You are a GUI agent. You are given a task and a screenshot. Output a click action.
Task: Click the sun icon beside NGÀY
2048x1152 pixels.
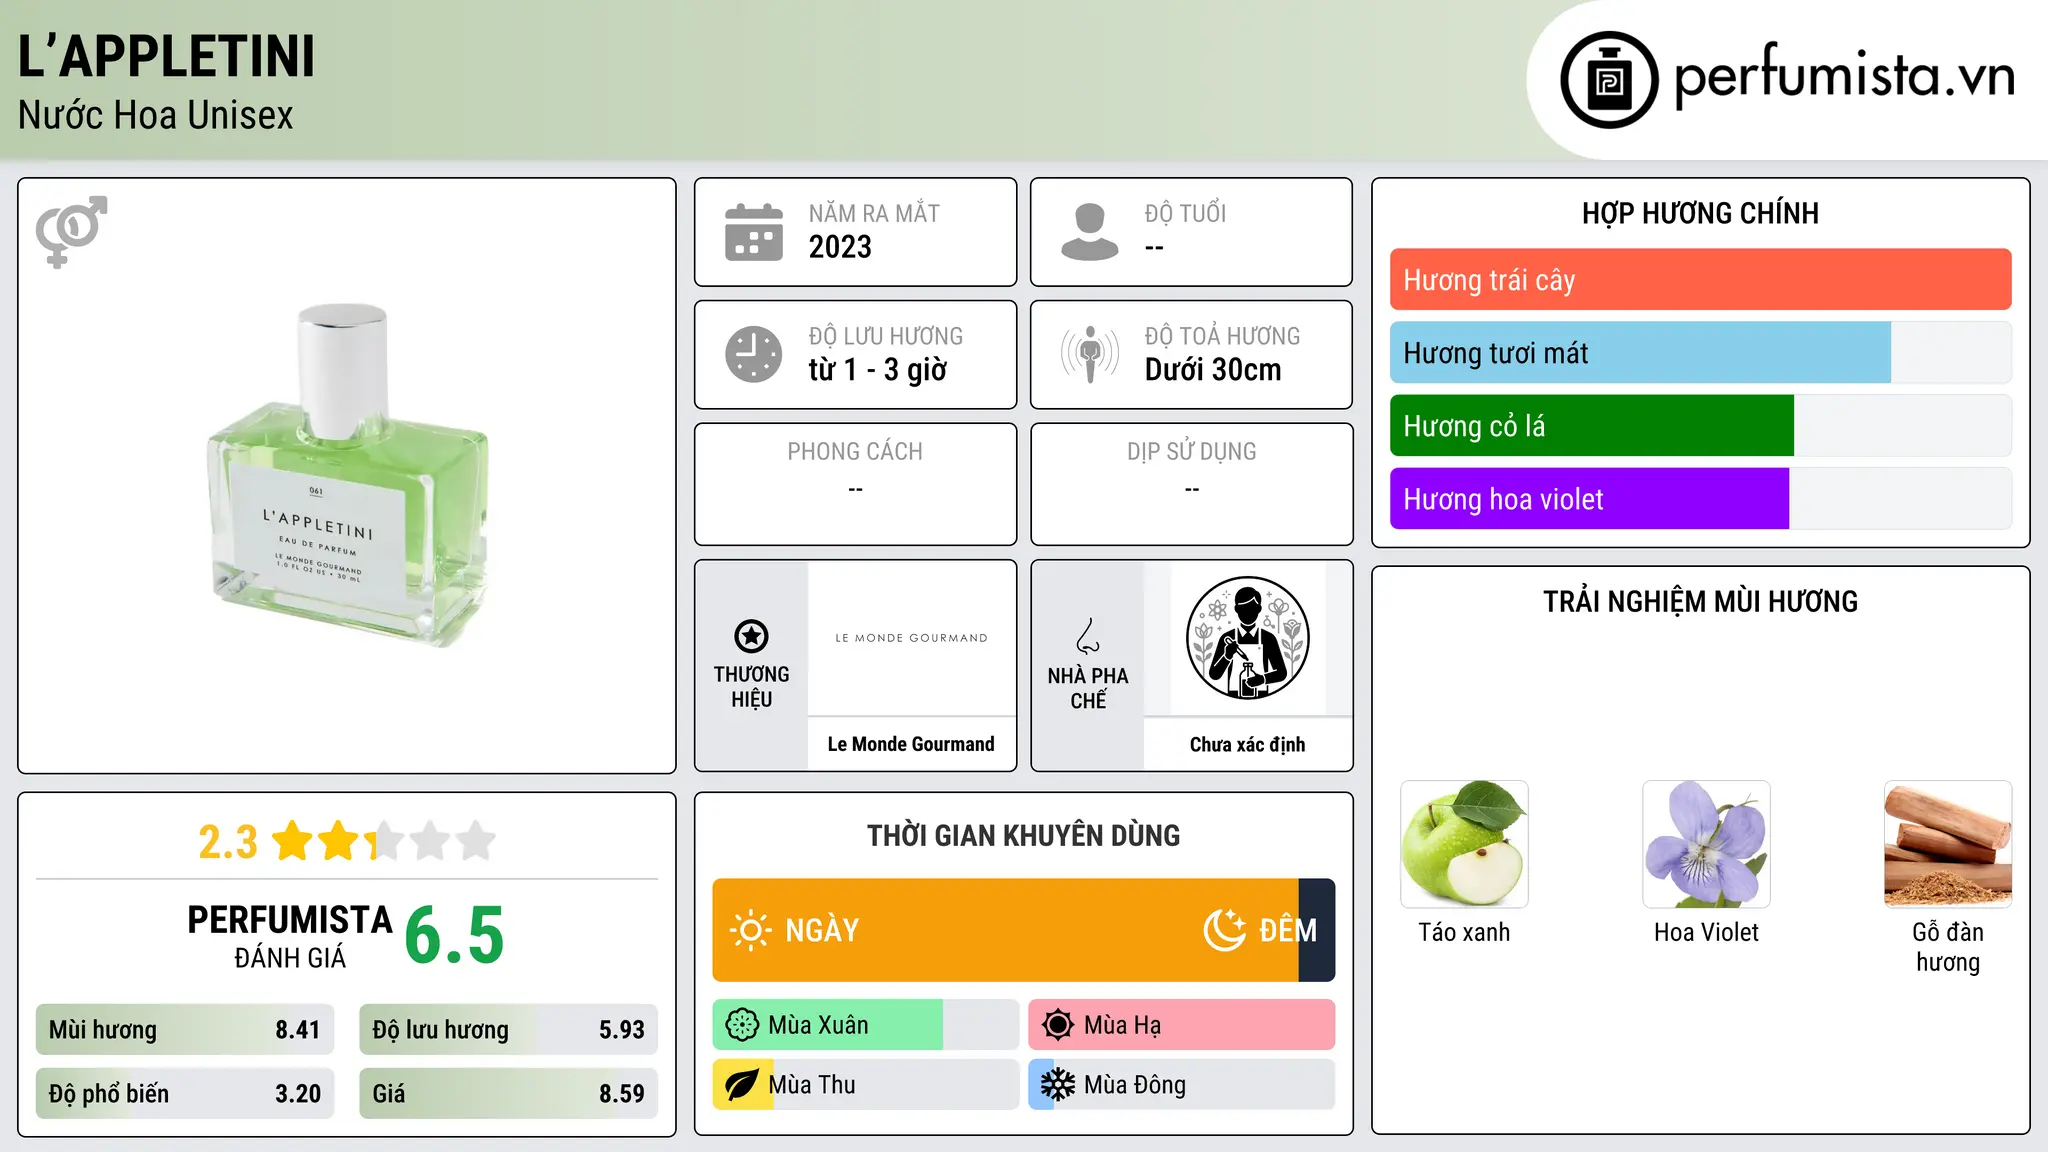tap(750, 930)
